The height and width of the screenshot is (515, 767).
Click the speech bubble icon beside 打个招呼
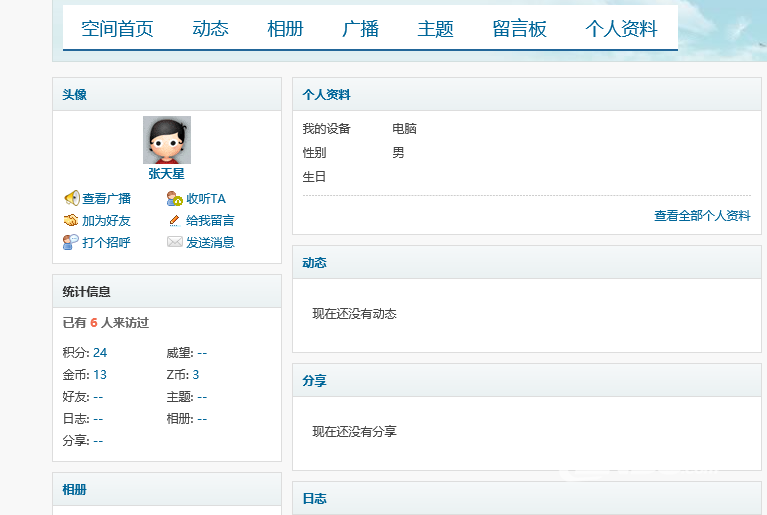tap(70, 242)
